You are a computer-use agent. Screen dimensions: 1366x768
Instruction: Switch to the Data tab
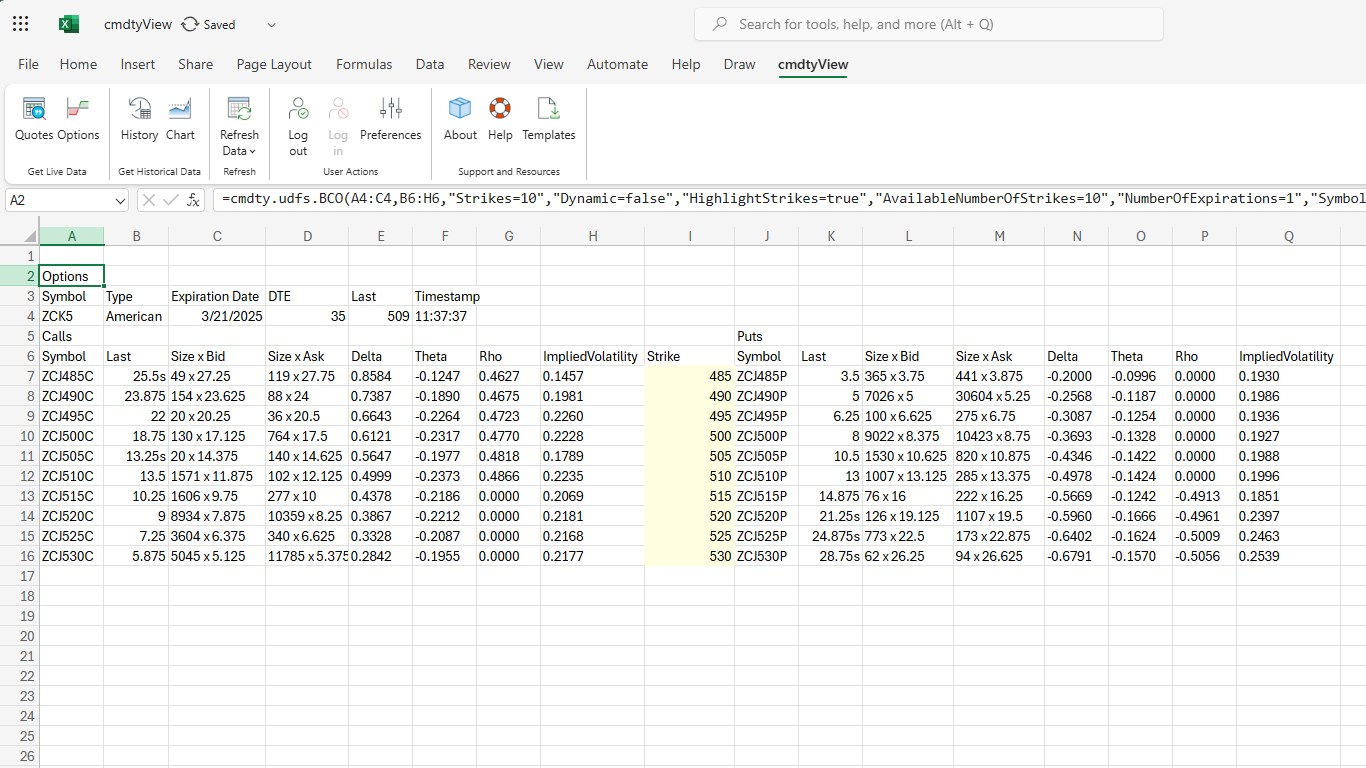pos(430,64)
